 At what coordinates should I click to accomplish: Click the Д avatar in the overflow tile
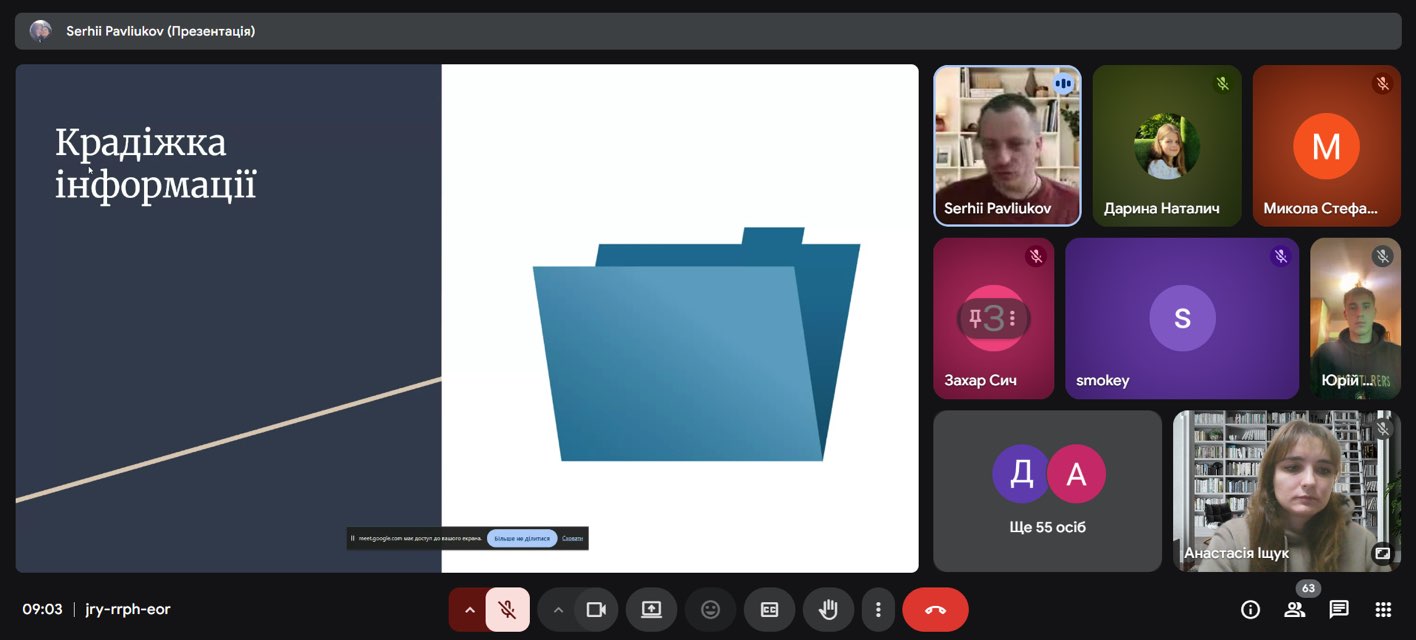tap(1021, 474)
